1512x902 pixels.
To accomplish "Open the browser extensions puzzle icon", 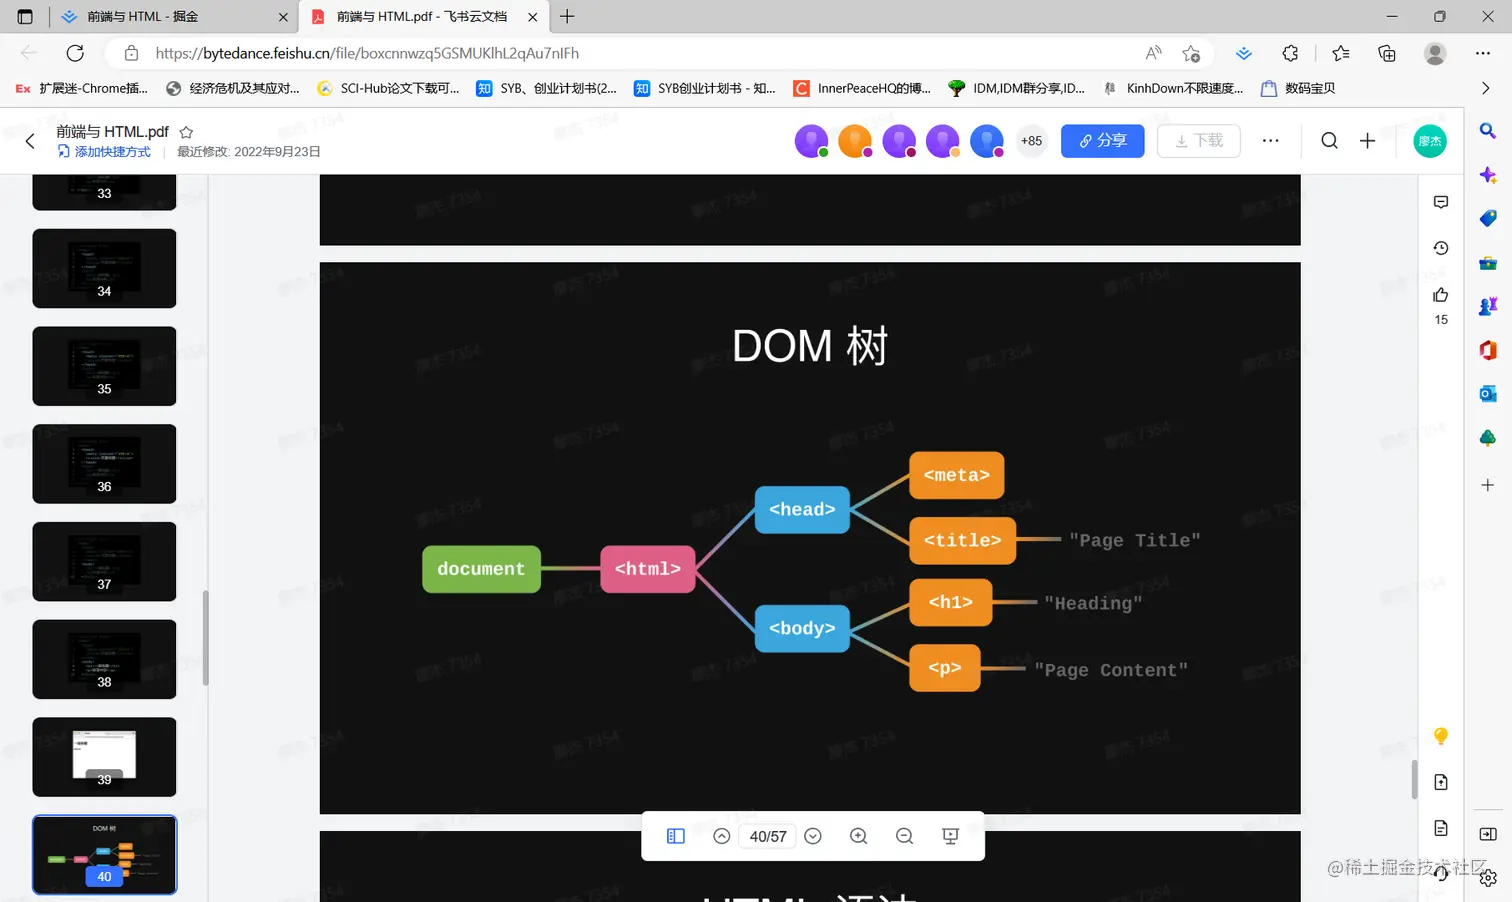I will click(x=1290, y=53).
